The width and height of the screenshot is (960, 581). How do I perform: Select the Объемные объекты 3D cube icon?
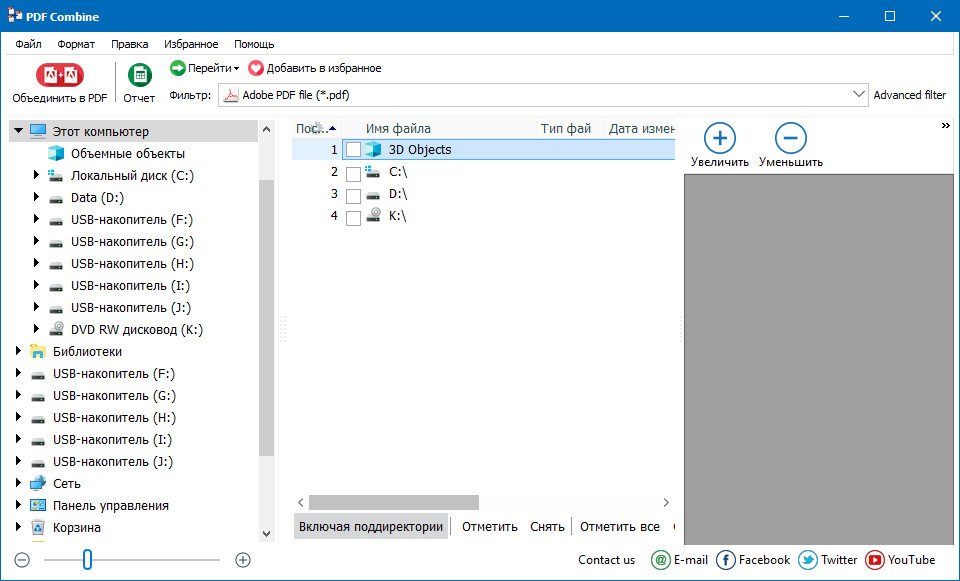[x=56, y=153]
